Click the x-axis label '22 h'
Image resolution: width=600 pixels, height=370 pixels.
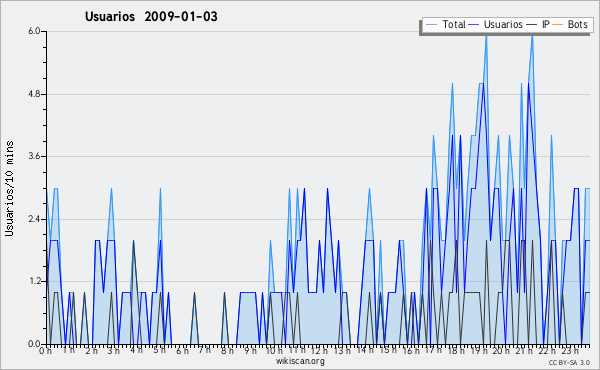[x=548, y=350]
